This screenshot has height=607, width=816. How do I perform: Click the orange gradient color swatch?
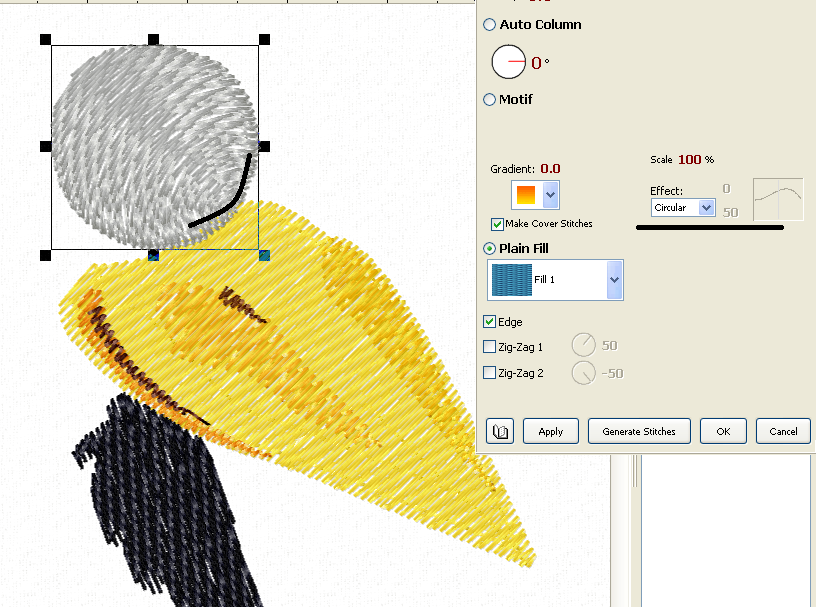point(525,194)
